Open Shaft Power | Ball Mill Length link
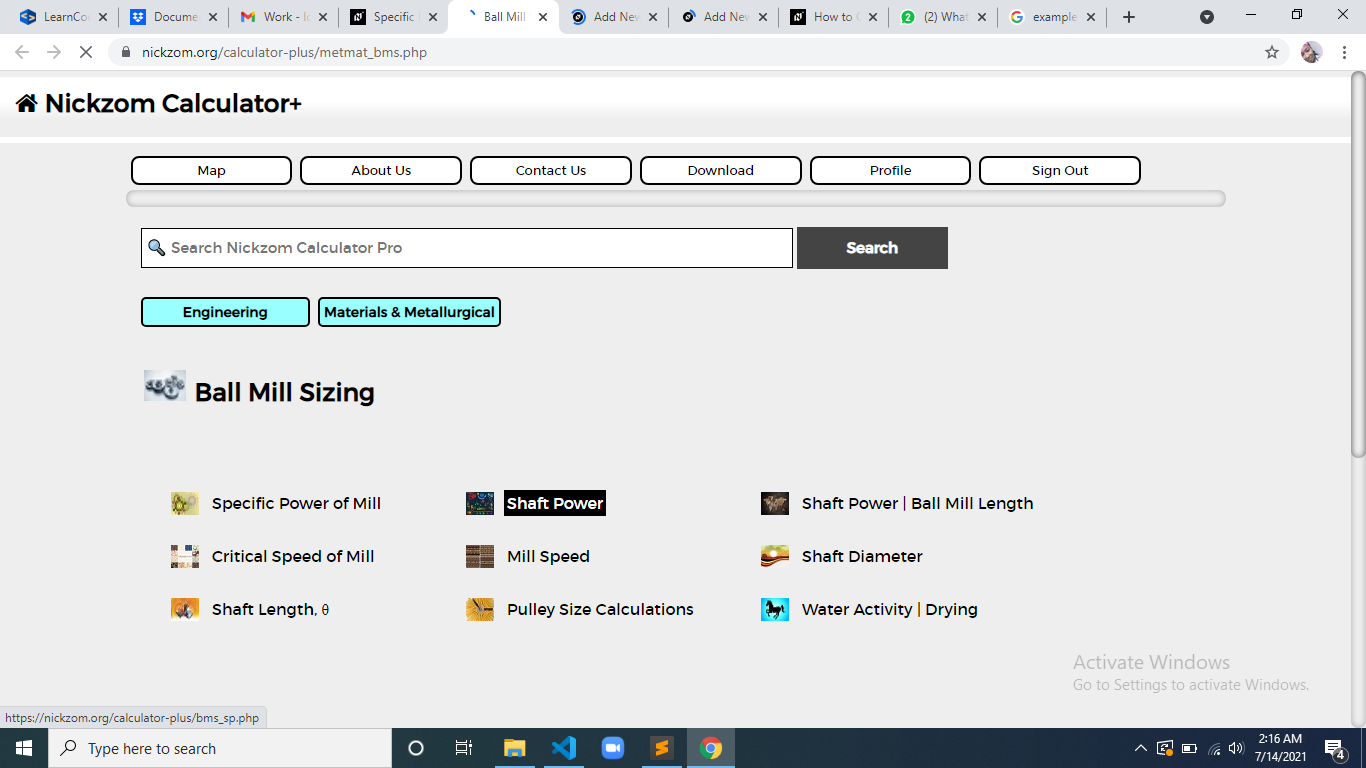Screen dimensions: 1366x768 [918, 503]
